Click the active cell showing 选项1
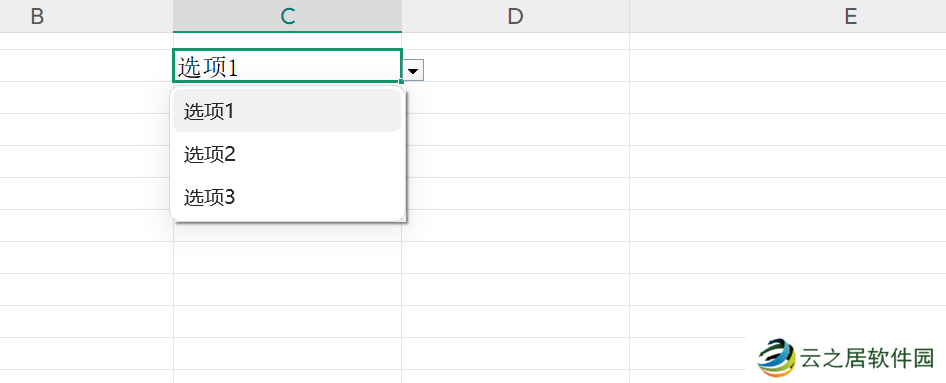 point(287,66)
